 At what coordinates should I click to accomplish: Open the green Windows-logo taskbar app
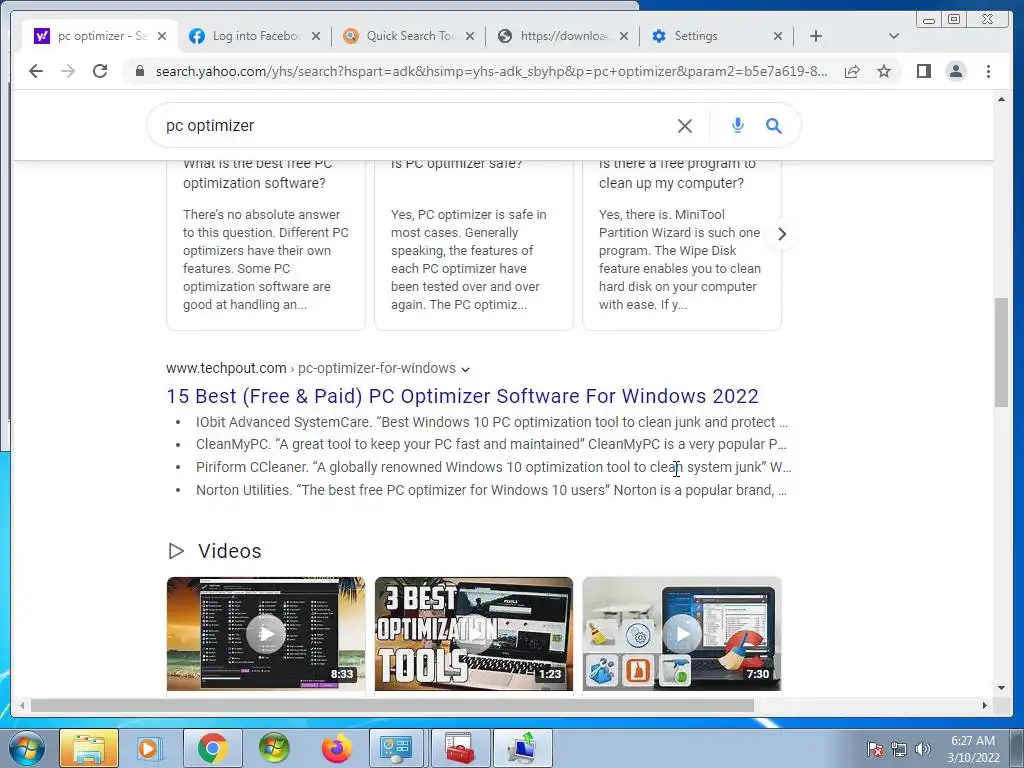click(x=274, y=748)
